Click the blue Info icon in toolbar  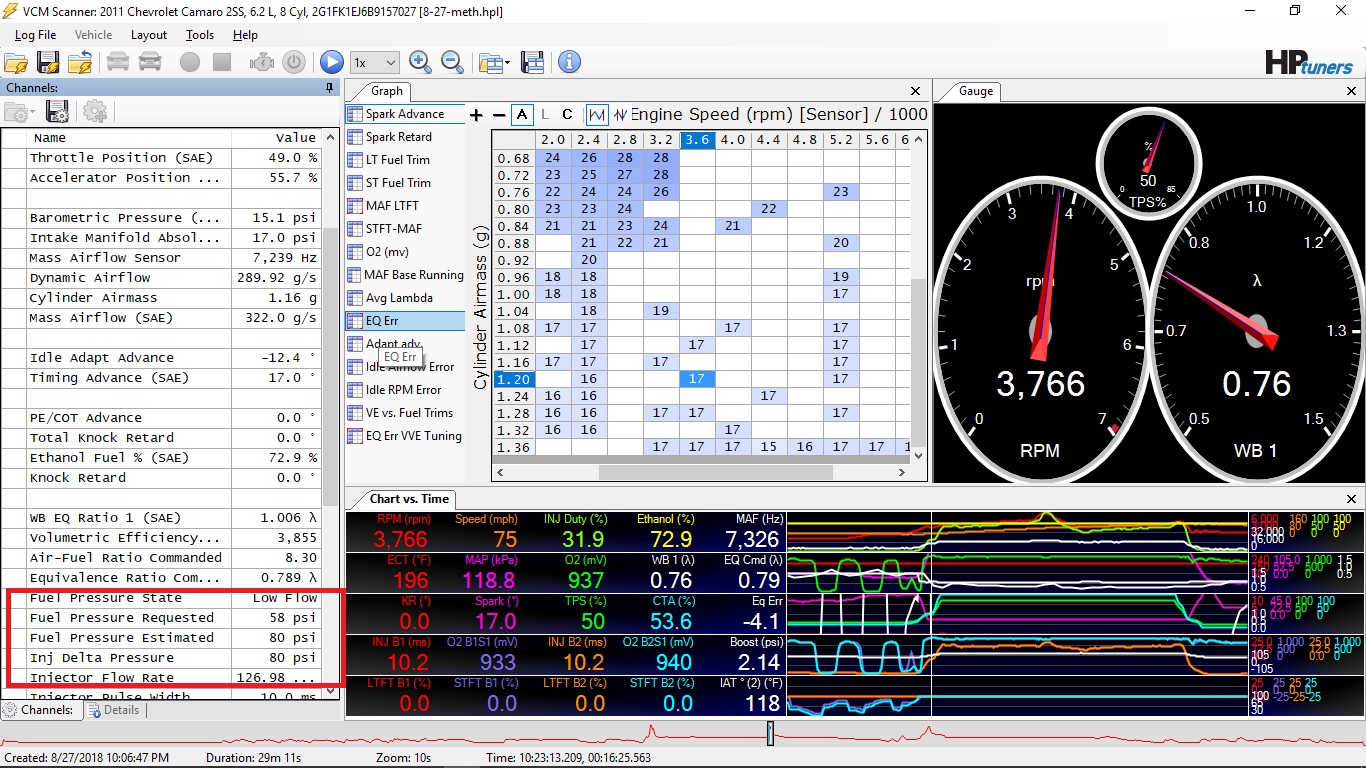569,62
